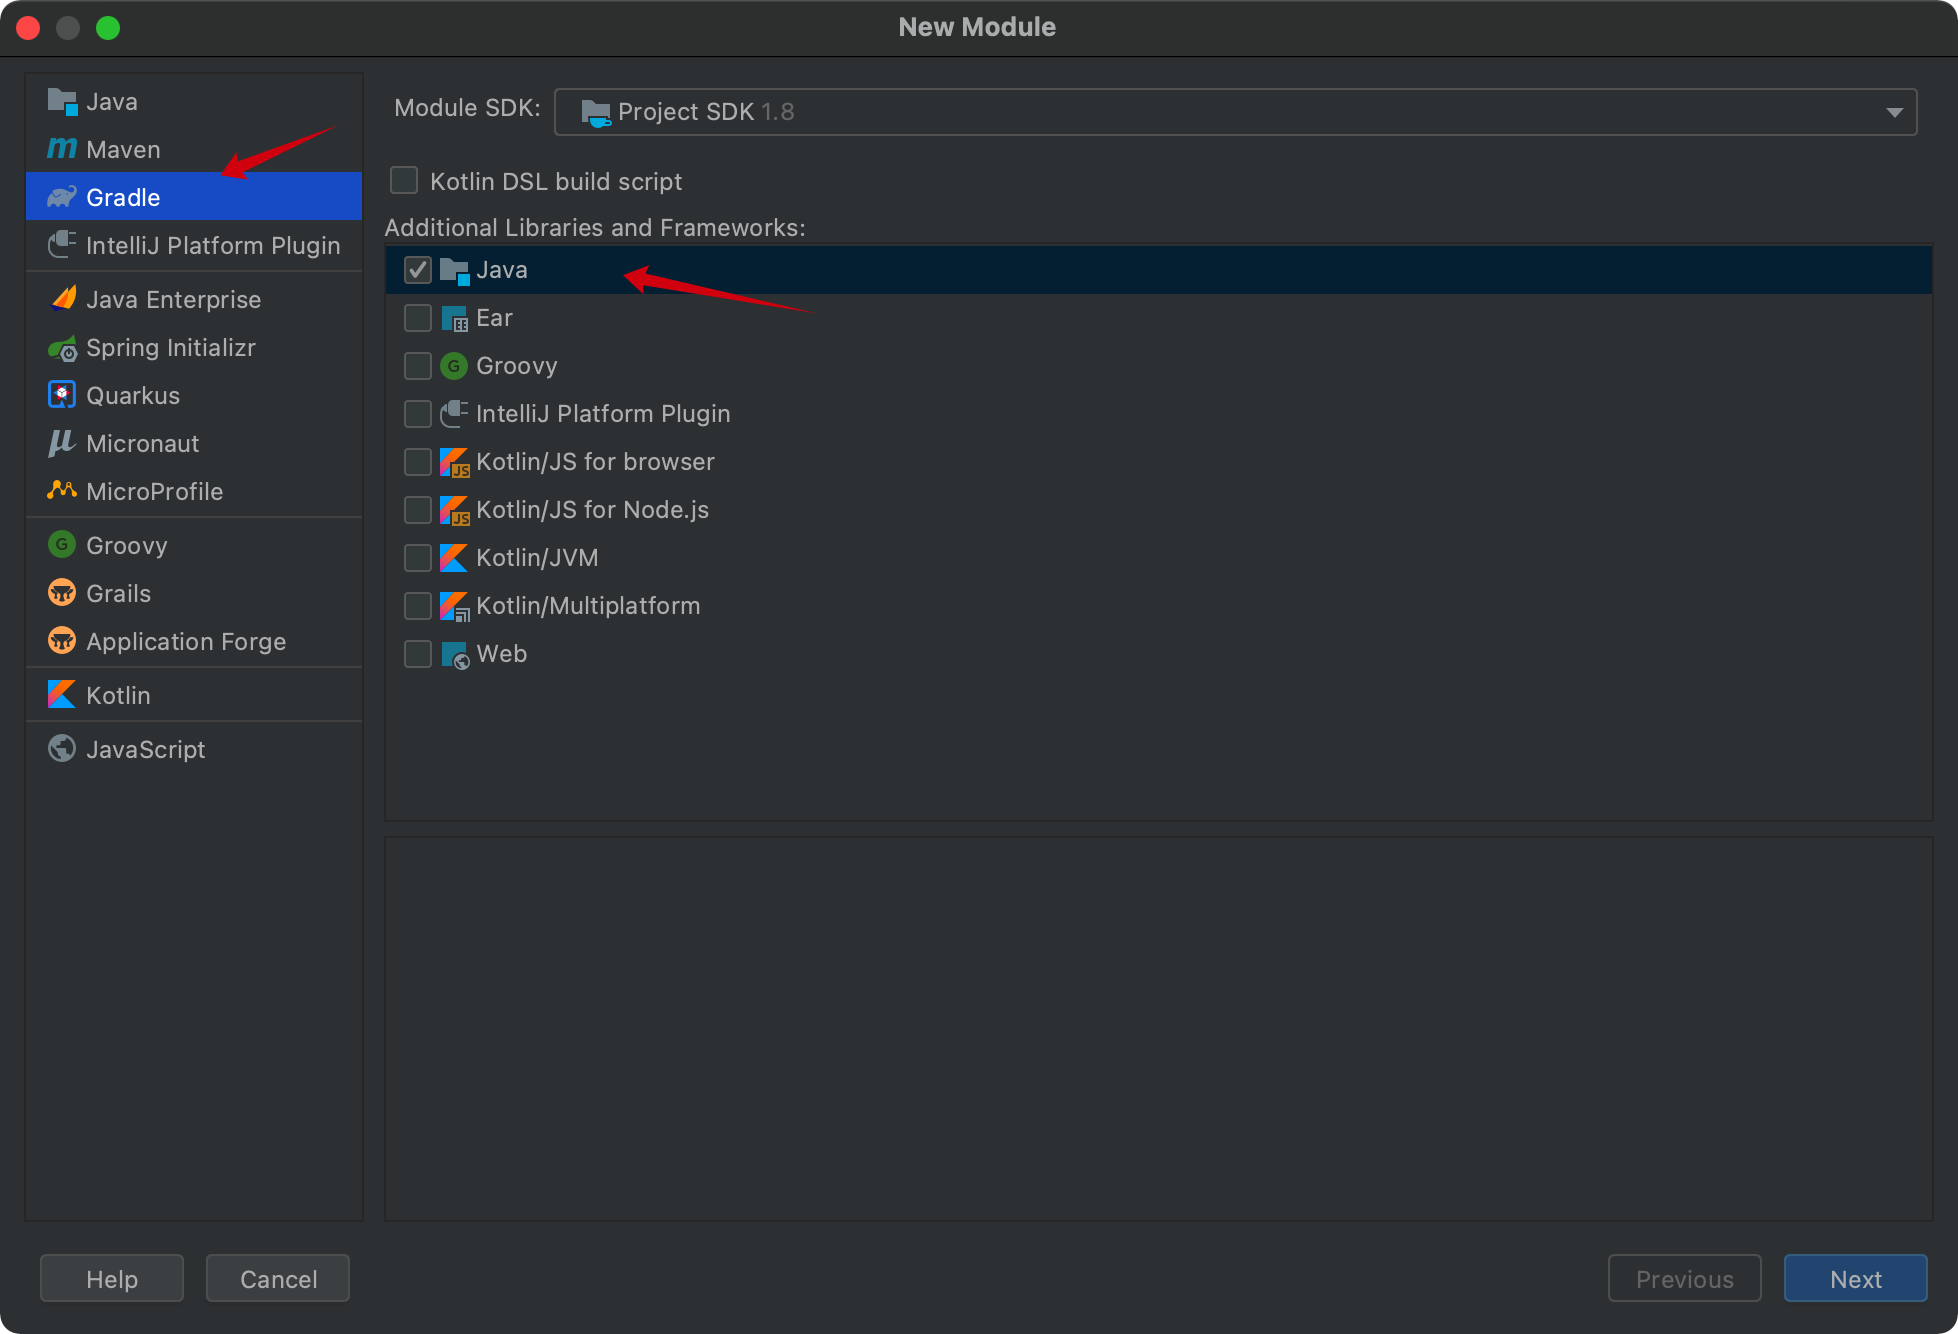The image size is (1958, 1334).
Task: Check Kotlin/JS for browser checkbox
Action: tap(418, 462)
